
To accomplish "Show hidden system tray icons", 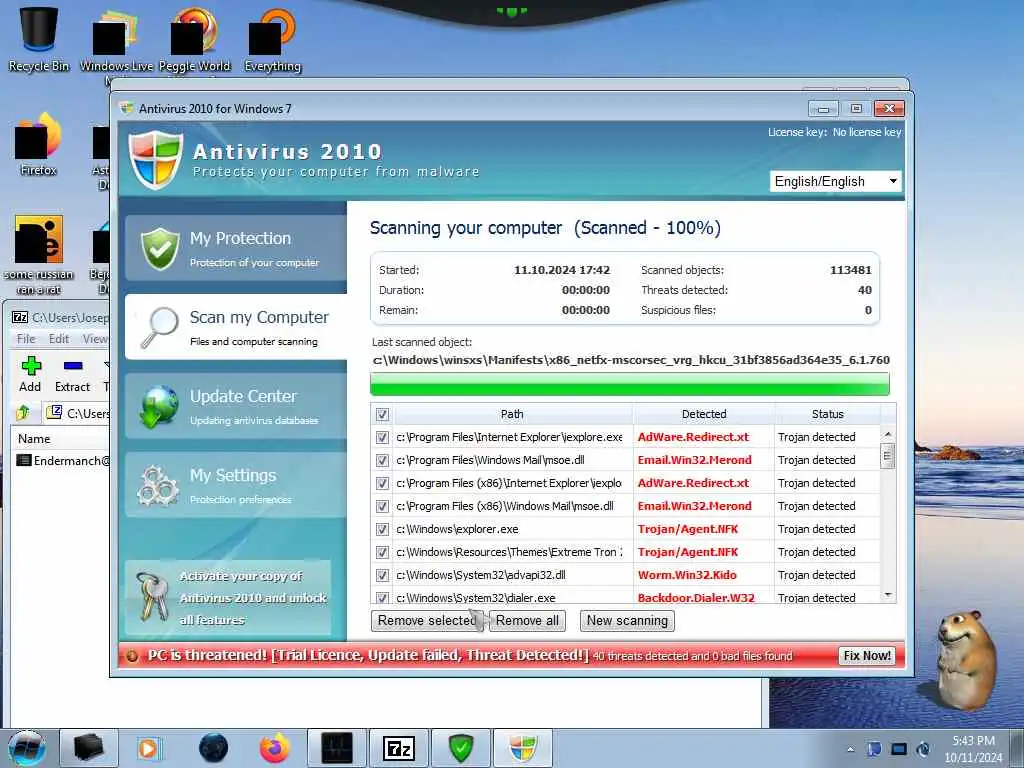I will [x=850, y=750].
